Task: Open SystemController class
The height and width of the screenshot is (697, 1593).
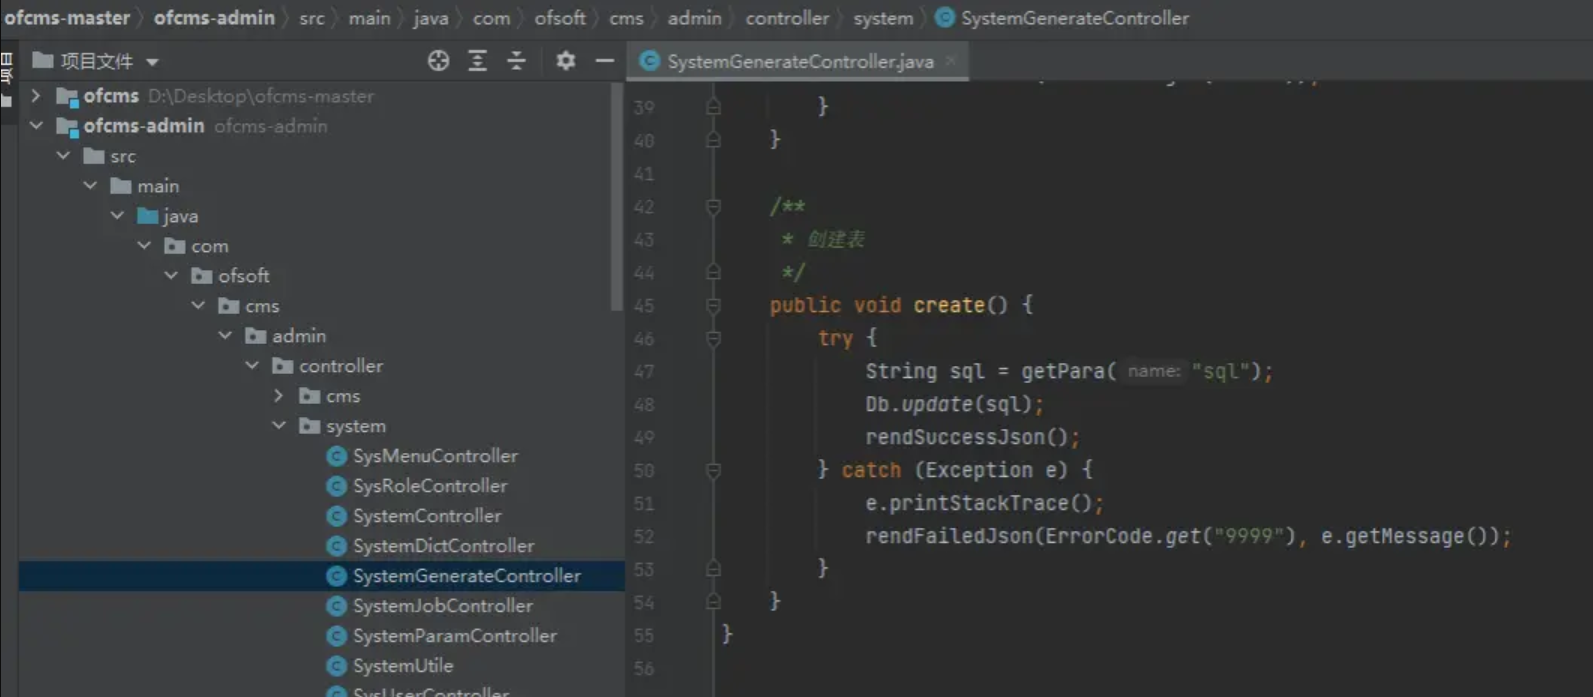Action: (427, 516)
